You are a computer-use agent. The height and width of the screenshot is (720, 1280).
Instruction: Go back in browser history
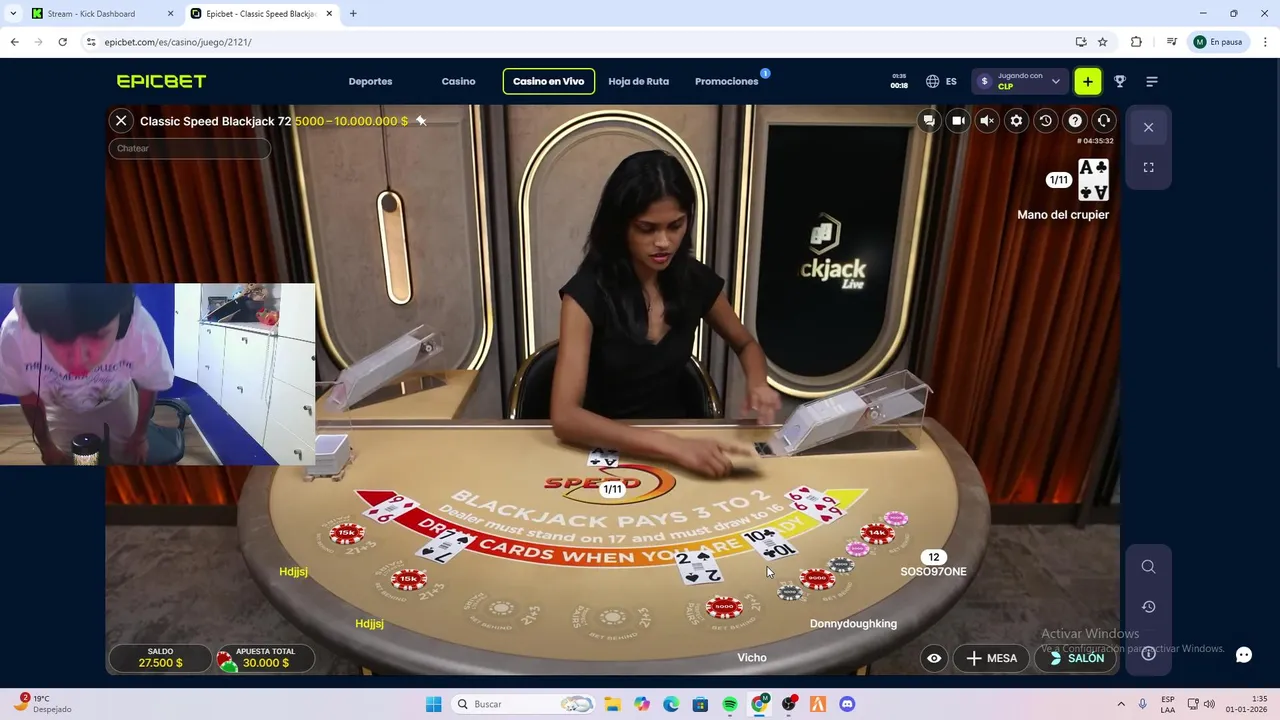(14, 42)
